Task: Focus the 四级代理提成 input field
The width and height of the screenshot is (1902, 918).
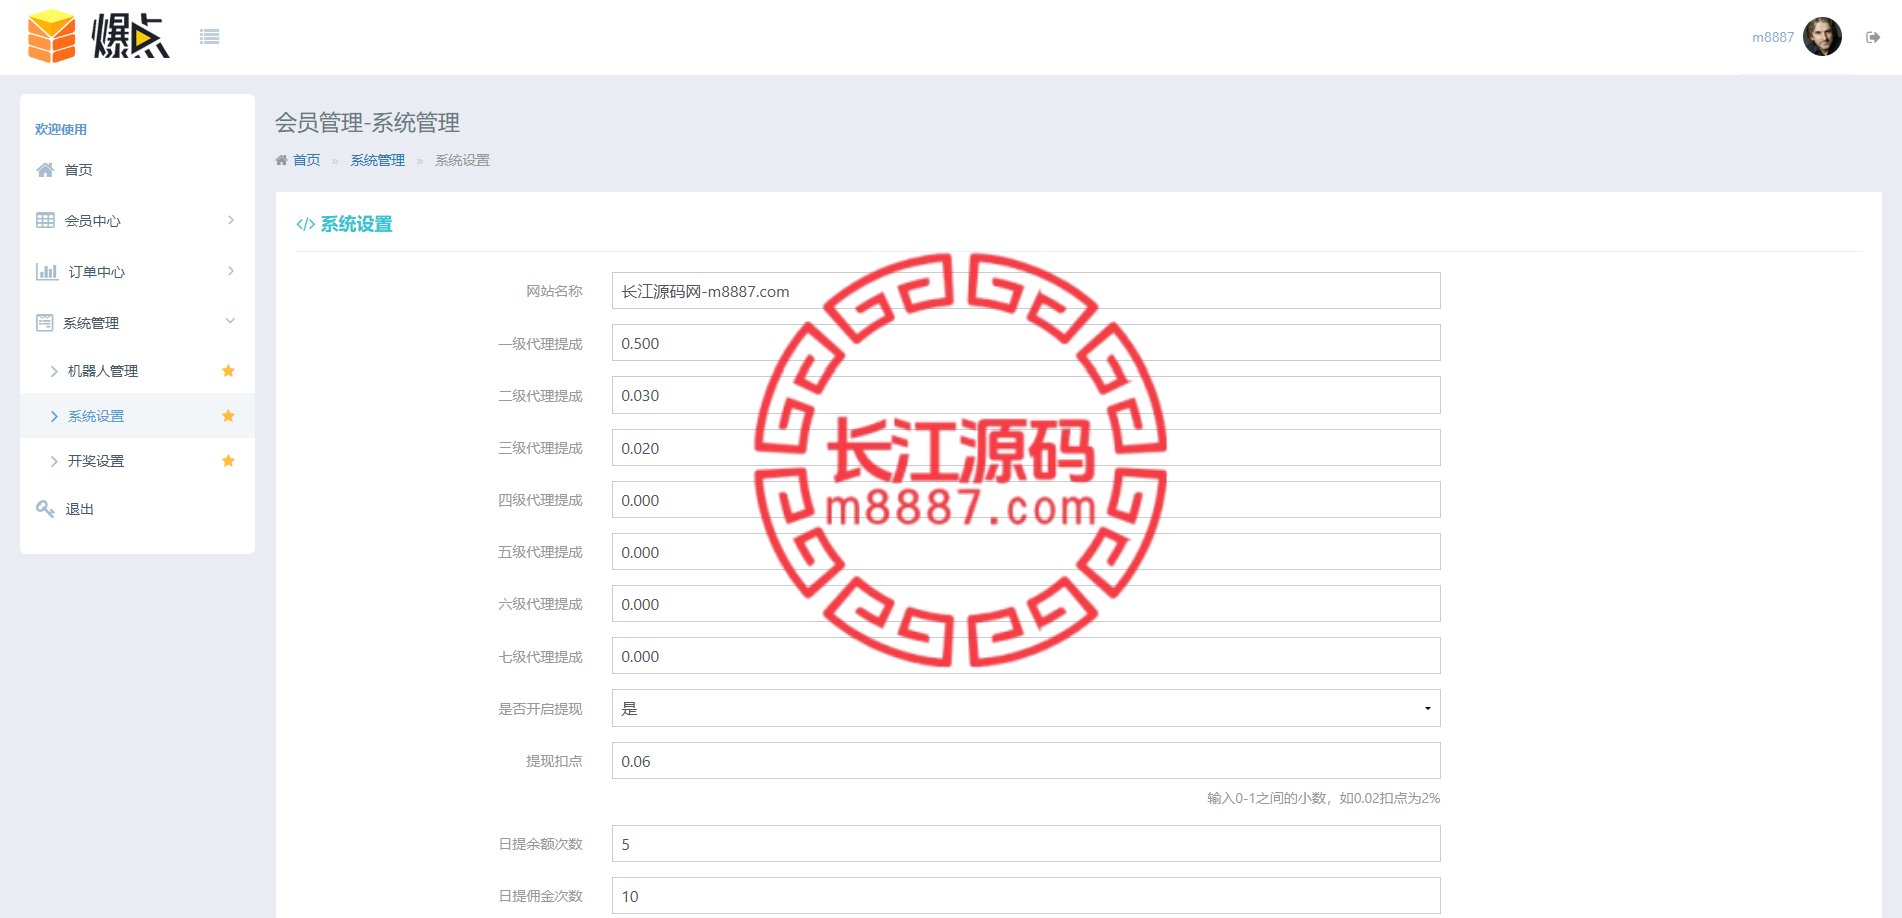Action: pyautogui.click(x=1026, y=500)
